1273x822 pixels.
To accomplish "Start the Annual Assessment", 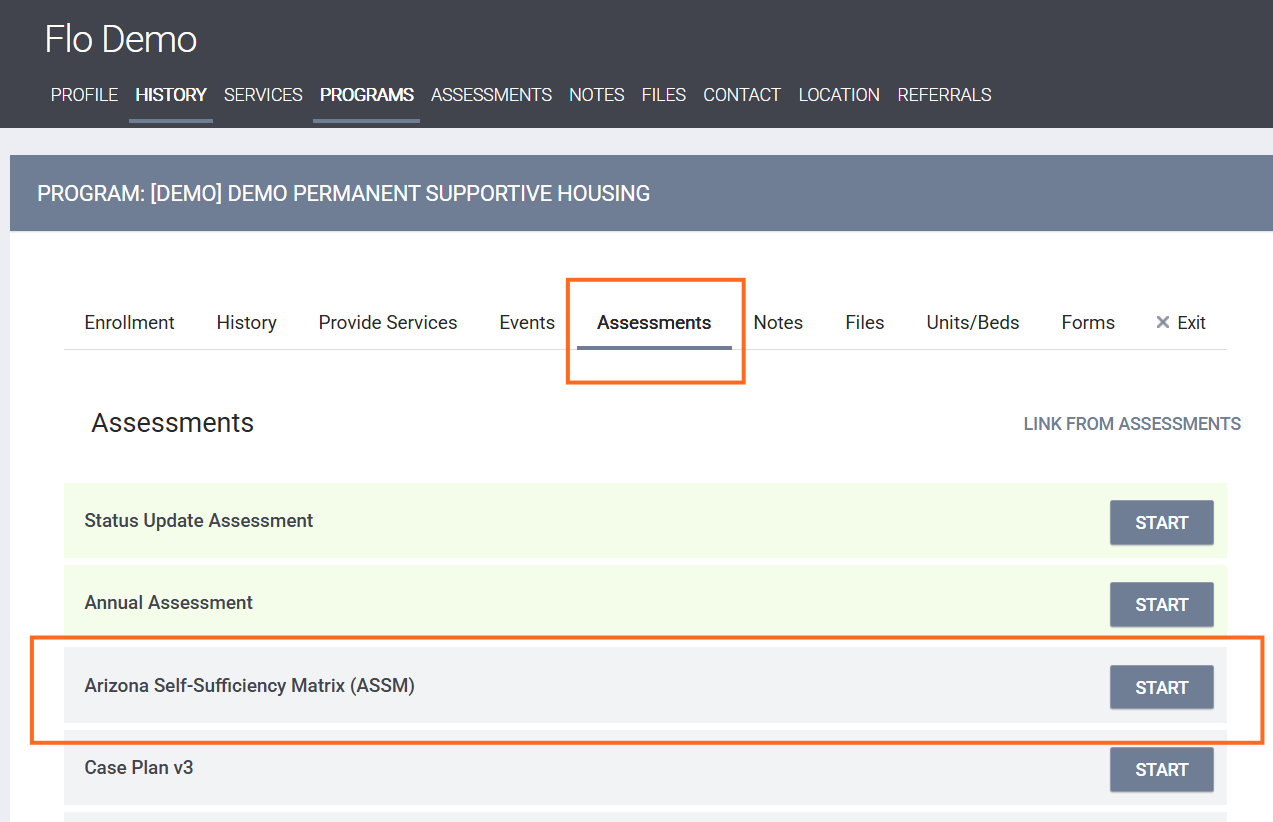I will click(x=1162, y=605).
